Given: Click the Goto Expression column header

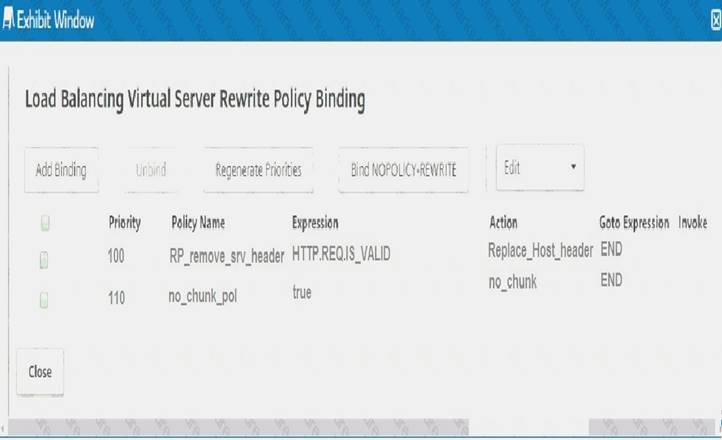Looking at the screenshot, I should click(x=633, y=223).
